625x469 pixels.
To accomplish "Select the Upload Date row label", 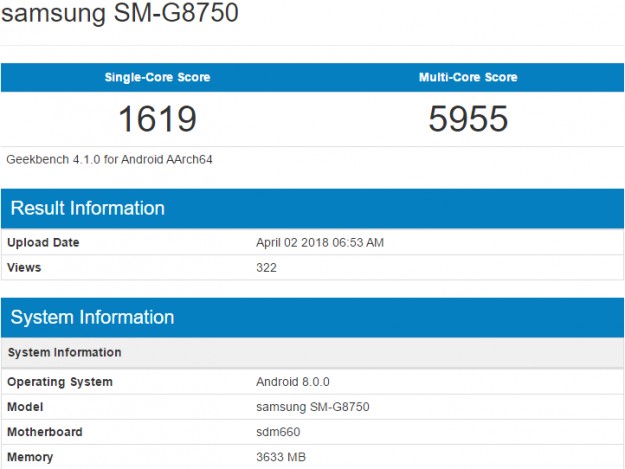I will point(44,243).
